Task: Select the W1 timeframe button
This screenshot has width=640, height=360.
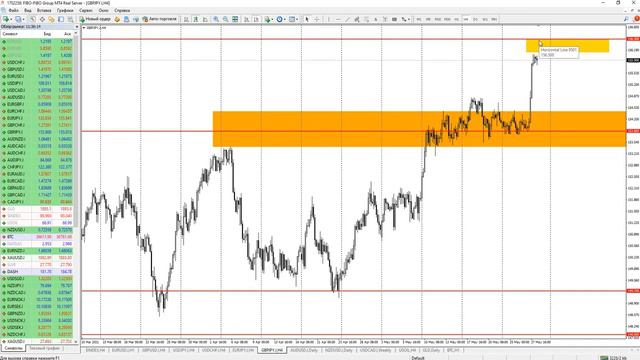Action: (x=485, y=19)
